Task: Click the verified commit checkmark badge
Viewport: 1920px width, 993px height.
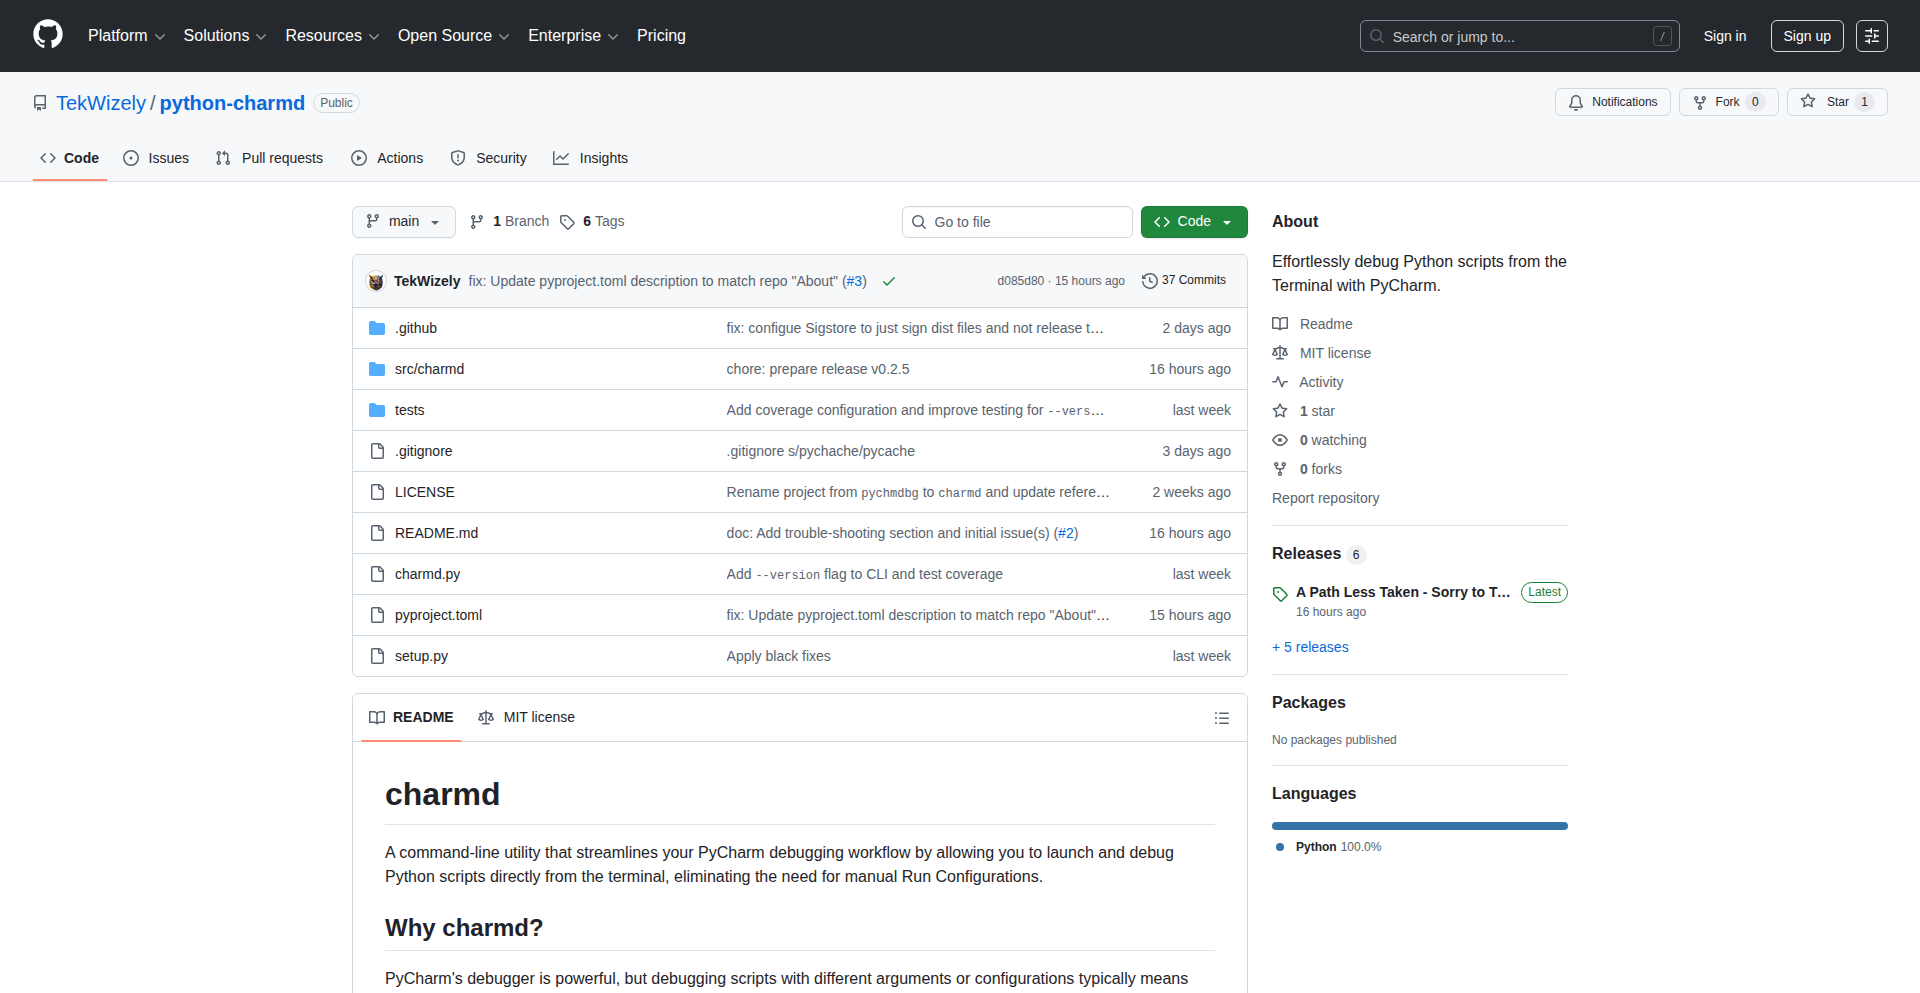Action: [x=888, y=281]
